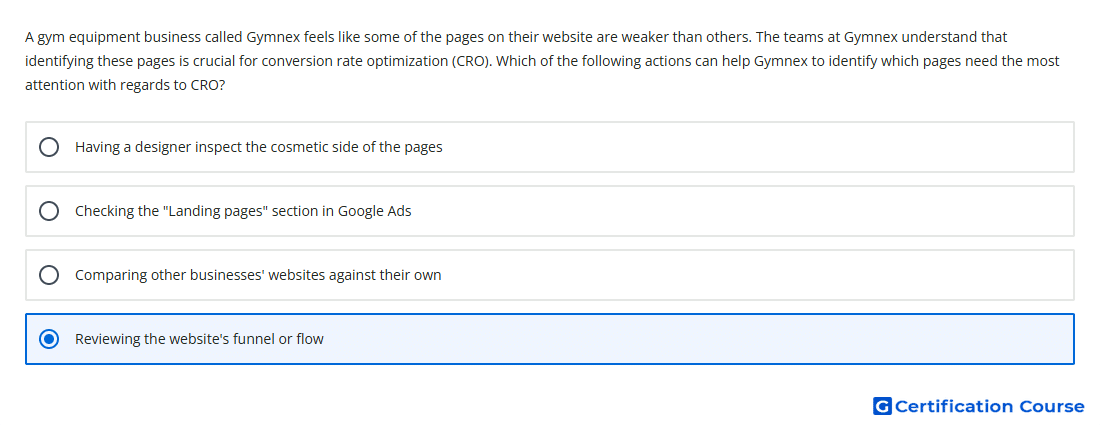Mark the radio button for comparing other businesses
Screen dimensions: 1100x425
(49, 275)
